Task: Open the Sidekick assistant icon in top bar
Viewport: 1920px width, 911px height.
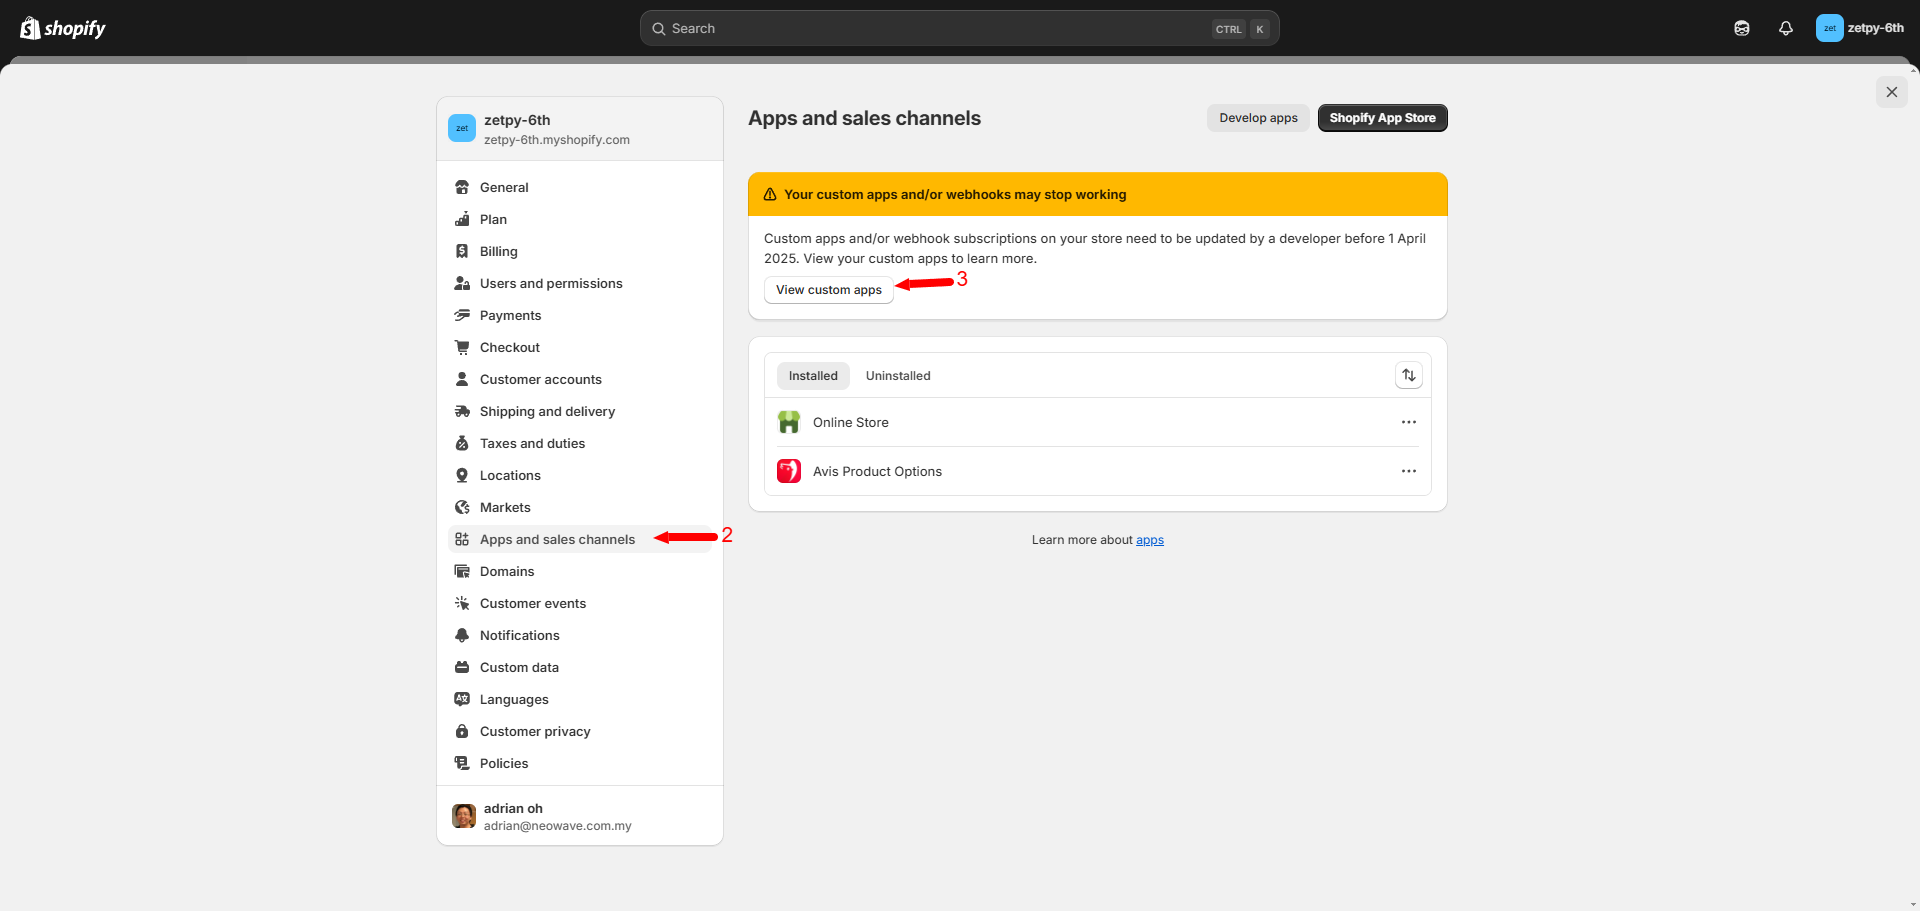Action: pyautogui.click(x=1741, y=28)
